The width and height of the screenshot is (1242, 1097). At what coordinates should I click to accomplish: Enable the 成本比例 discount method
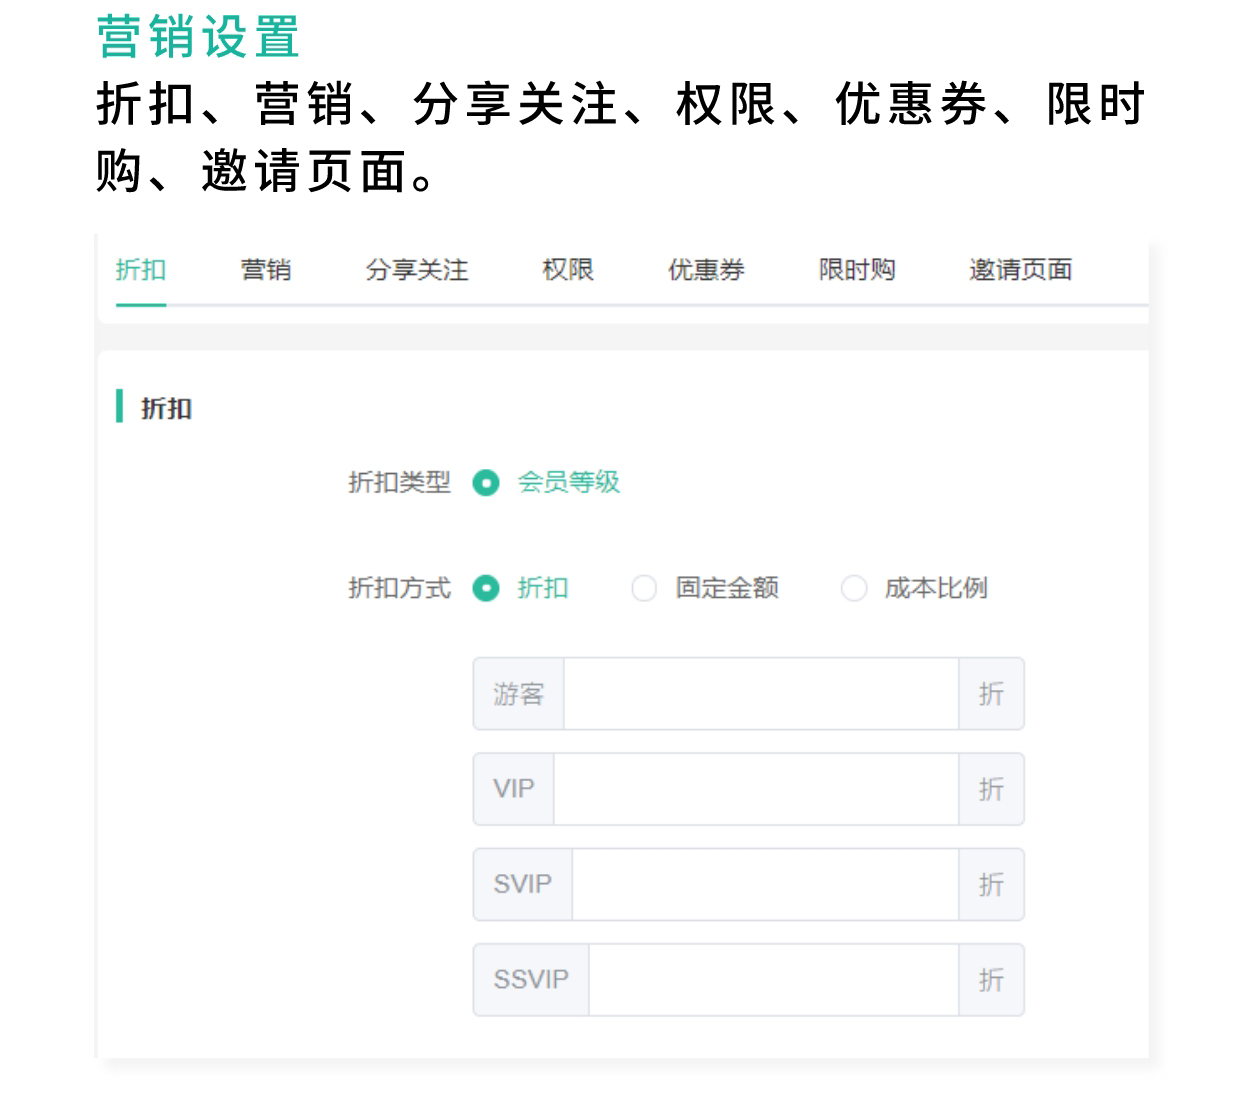(854, 589)
